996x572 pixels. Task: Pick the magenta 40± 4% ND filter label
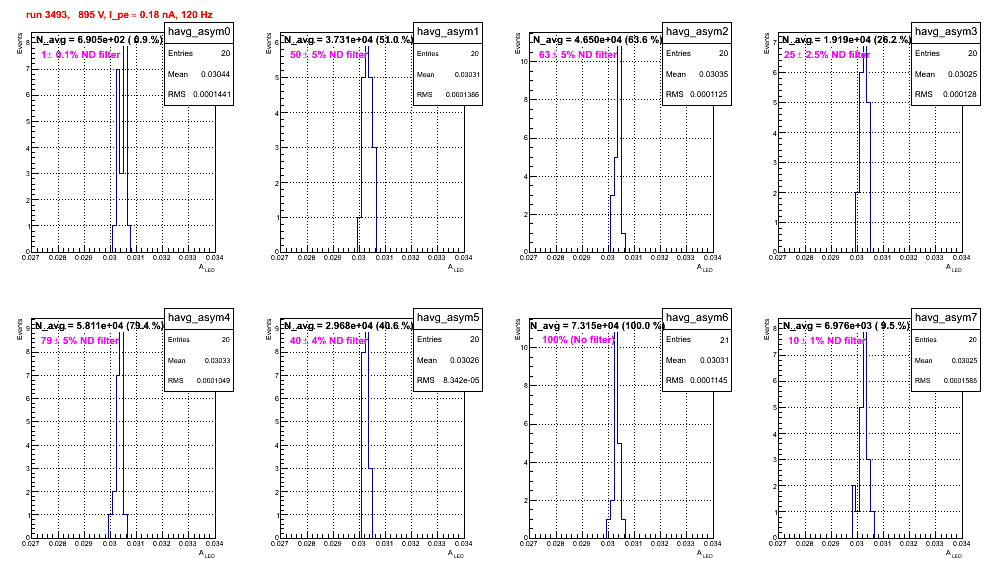pyautogui.click(x=329, y=341)
